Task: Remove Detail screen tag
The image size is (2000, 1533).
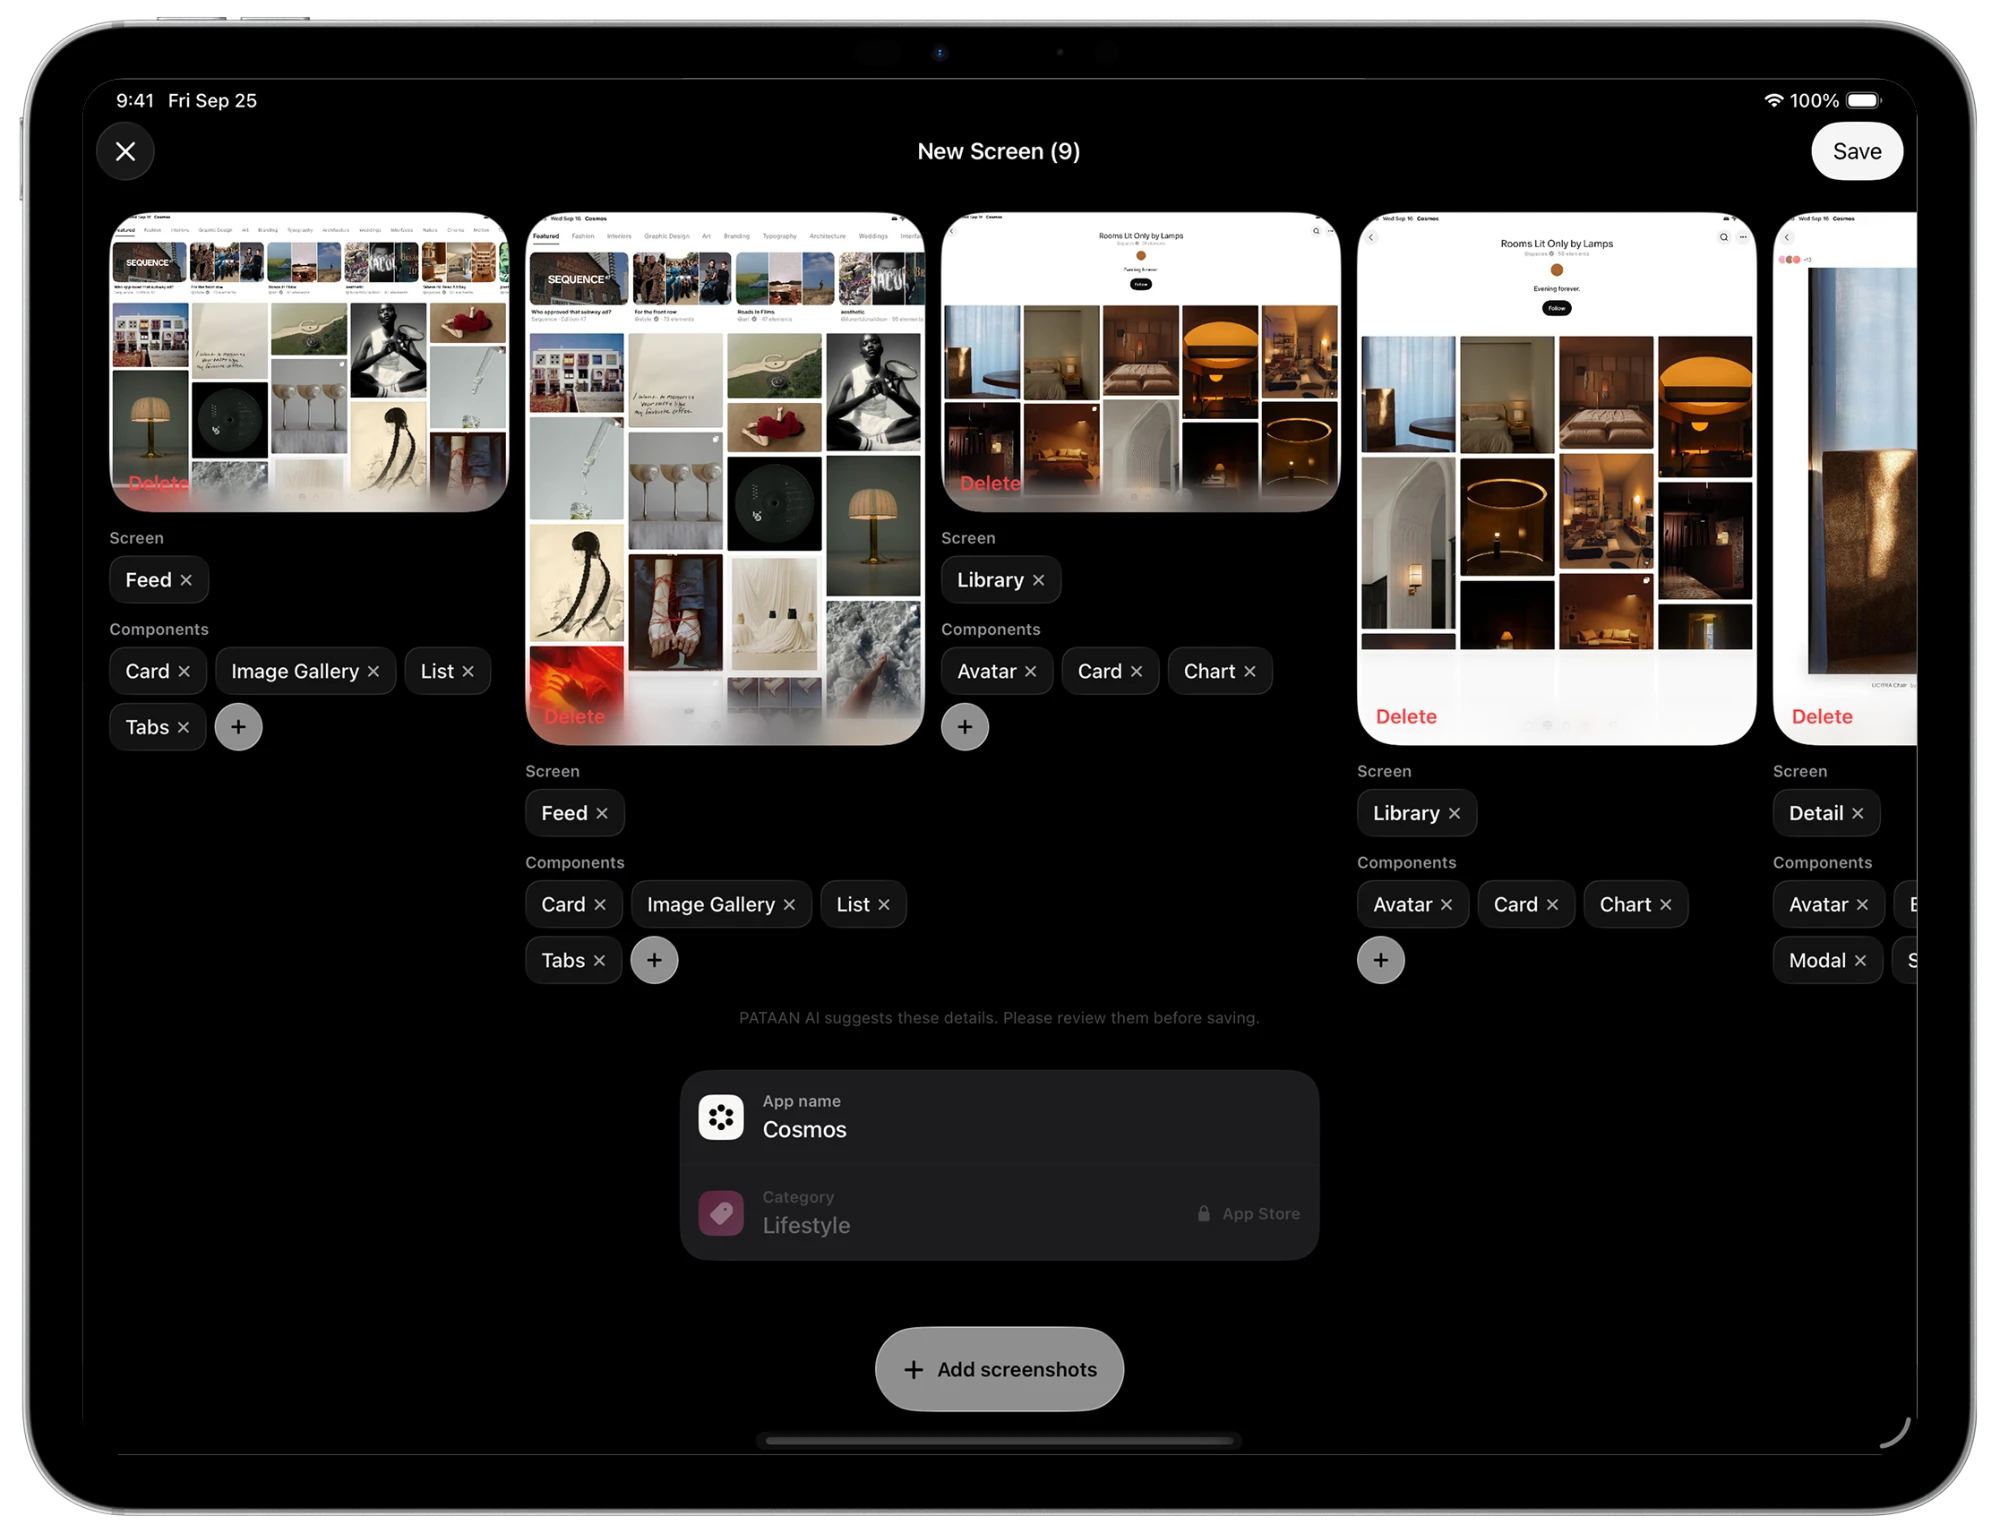Action: point(1857,813)
